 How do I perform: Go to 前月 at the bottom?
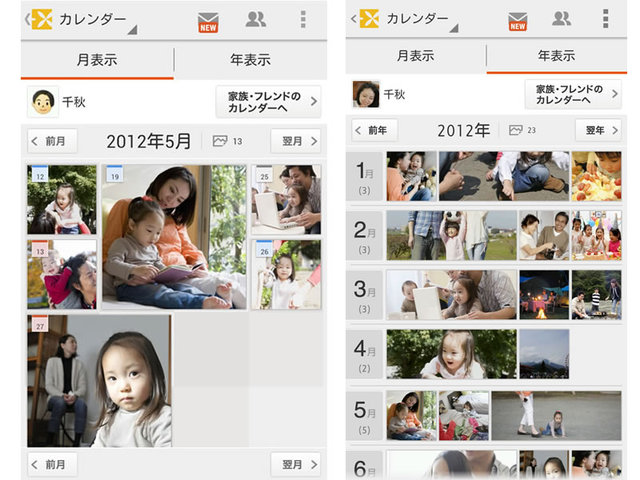[52, 464]
